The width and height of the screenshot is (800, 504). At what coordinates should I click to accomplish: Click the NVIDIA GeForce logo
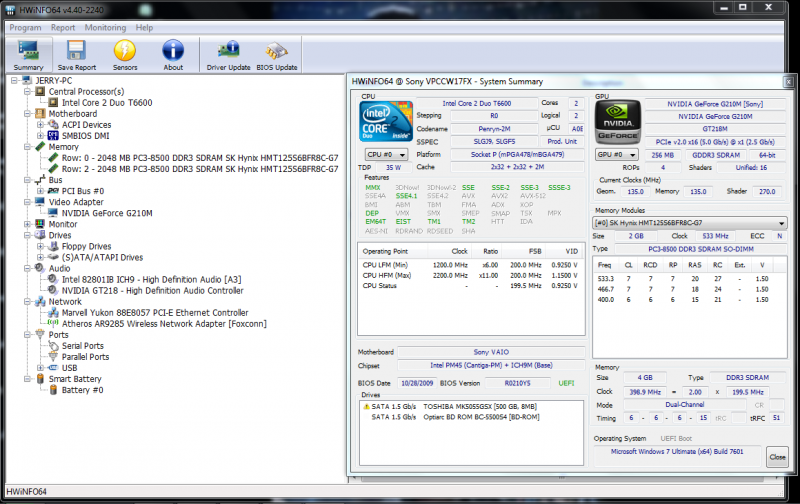(618, 121)
